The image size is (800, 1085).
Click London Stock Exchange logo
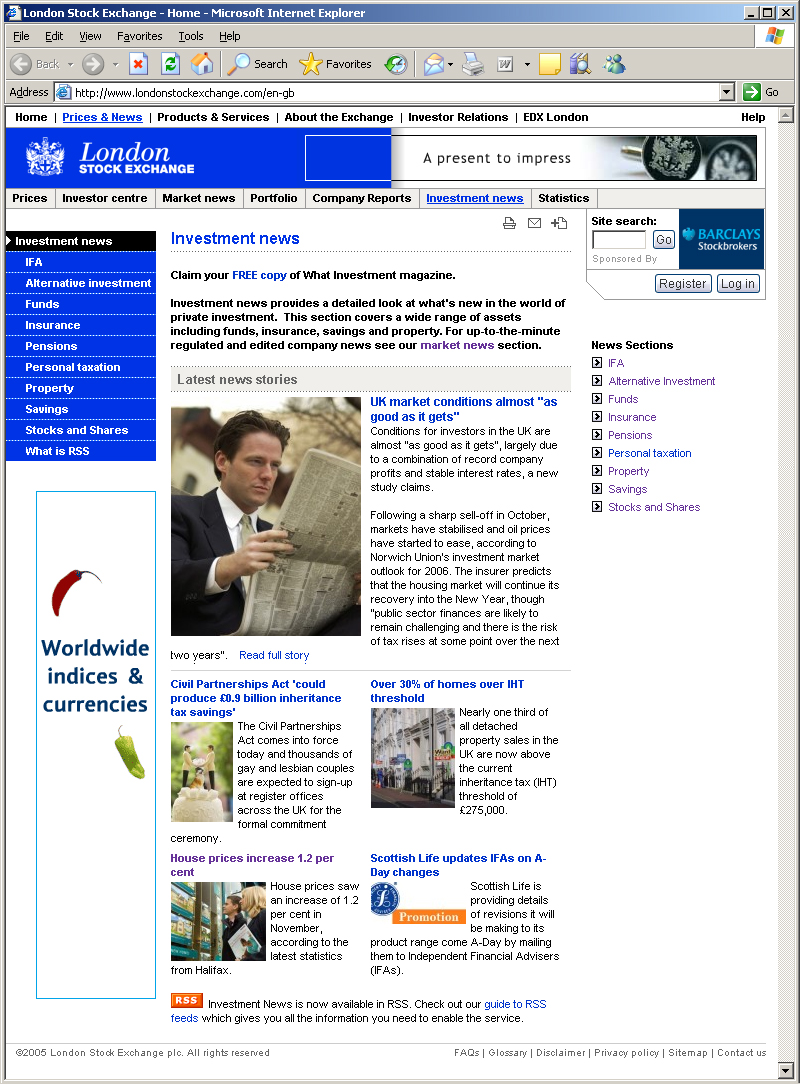[111, 158]
